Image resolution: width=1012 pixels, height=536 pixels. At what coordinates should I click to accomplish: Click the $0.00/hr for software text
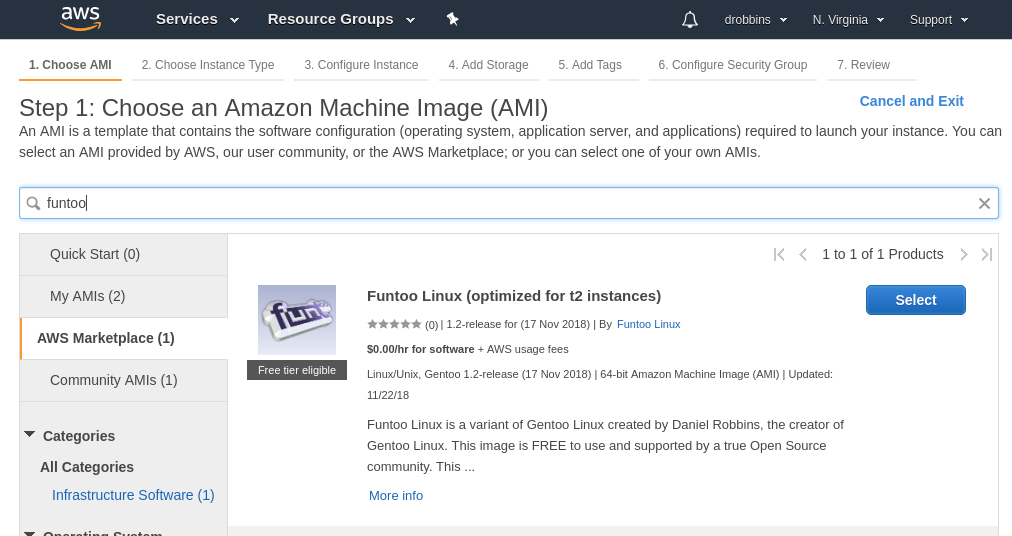[x=420, y=349]
